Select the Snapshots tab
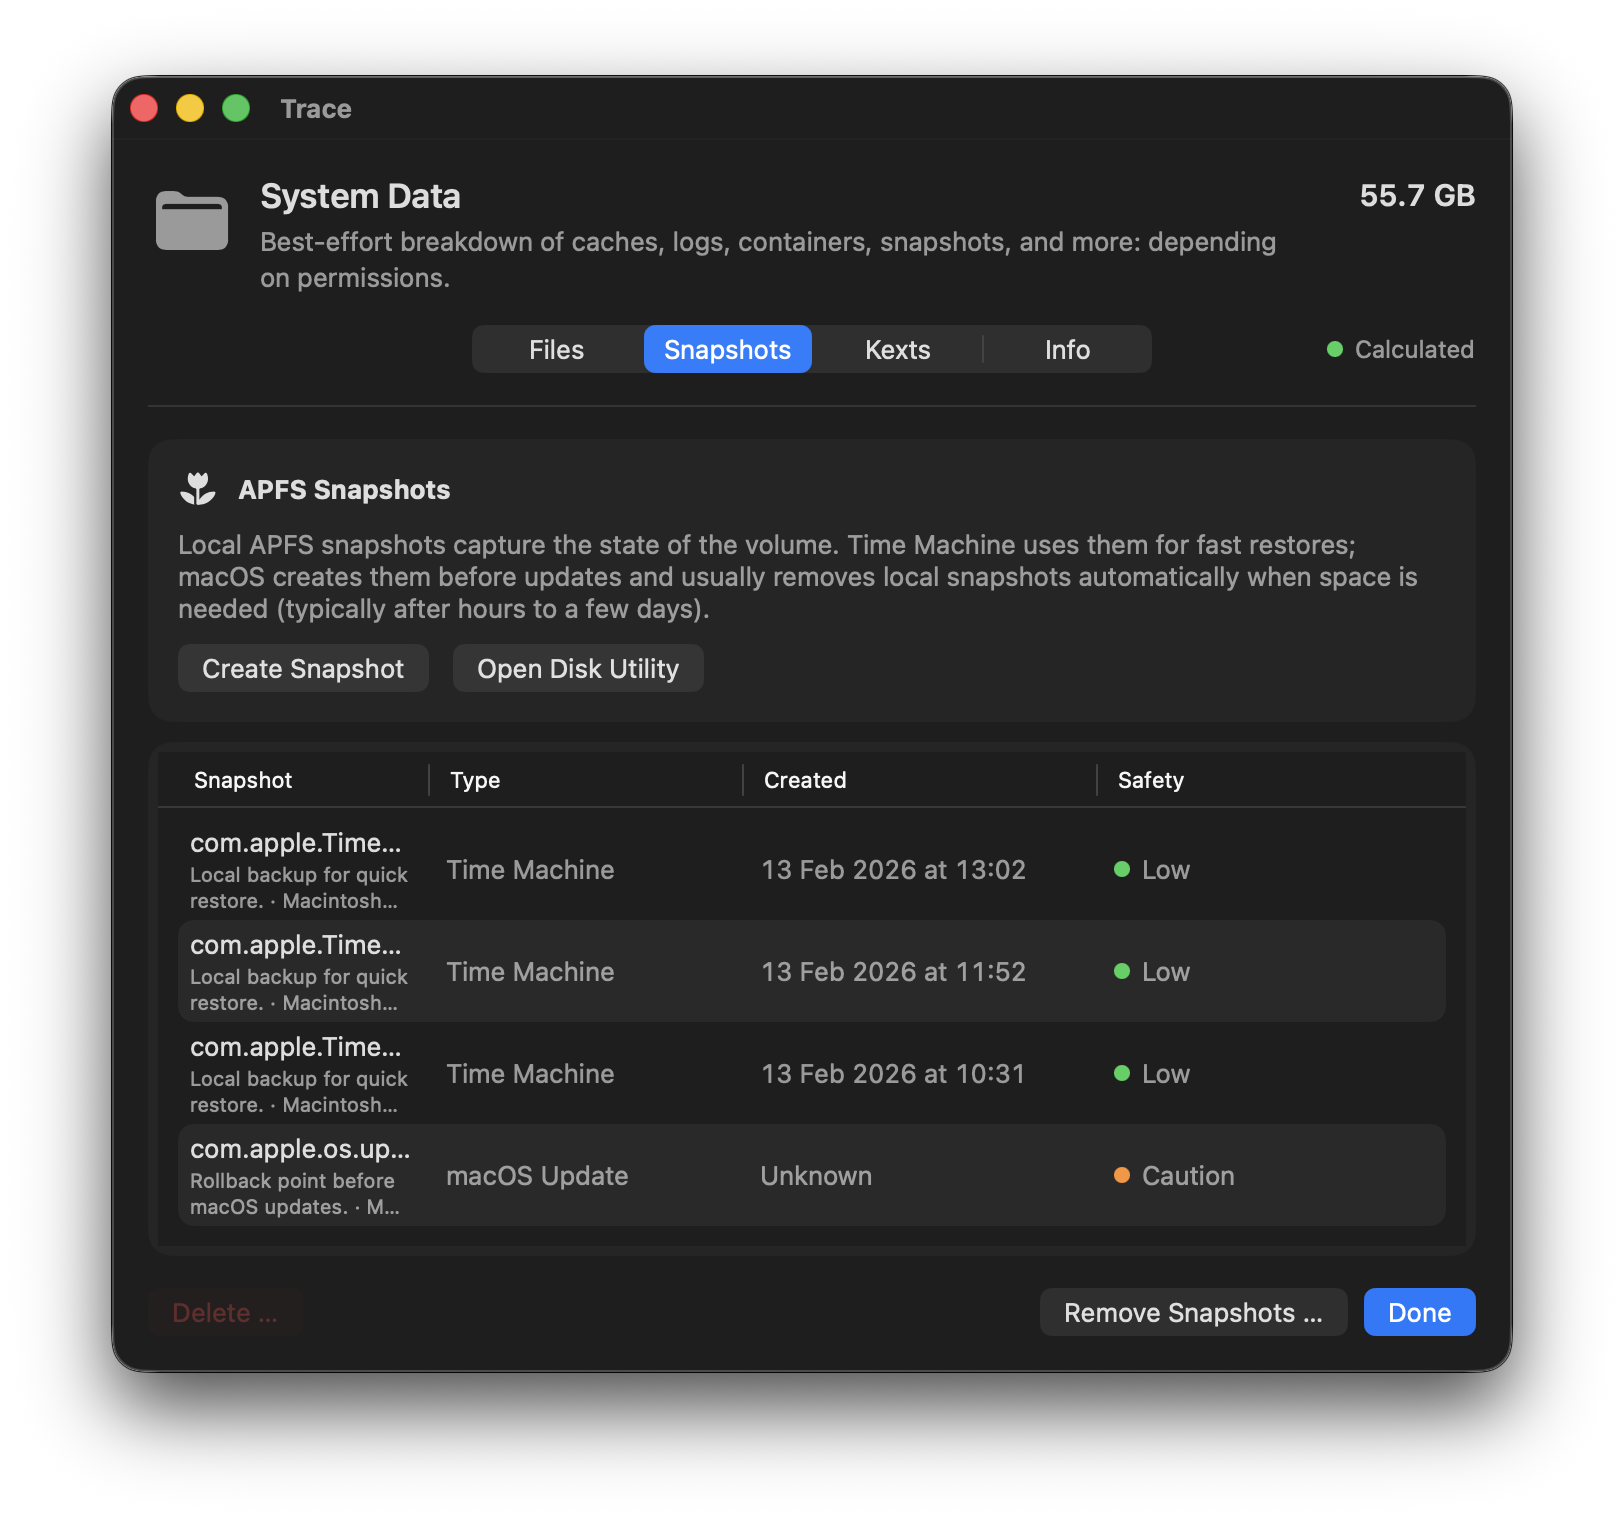Screen dimensions: 1624x1520 727,349
